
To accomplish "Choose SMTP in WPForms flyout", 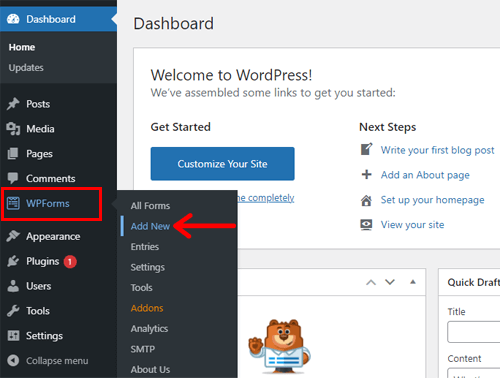I will pos(143,349).
